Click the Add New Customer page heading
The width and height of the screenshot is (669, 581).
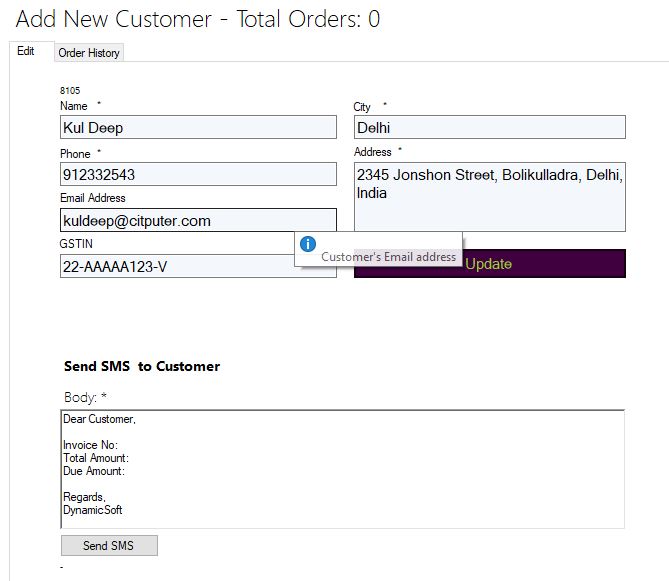pos(198,19)
